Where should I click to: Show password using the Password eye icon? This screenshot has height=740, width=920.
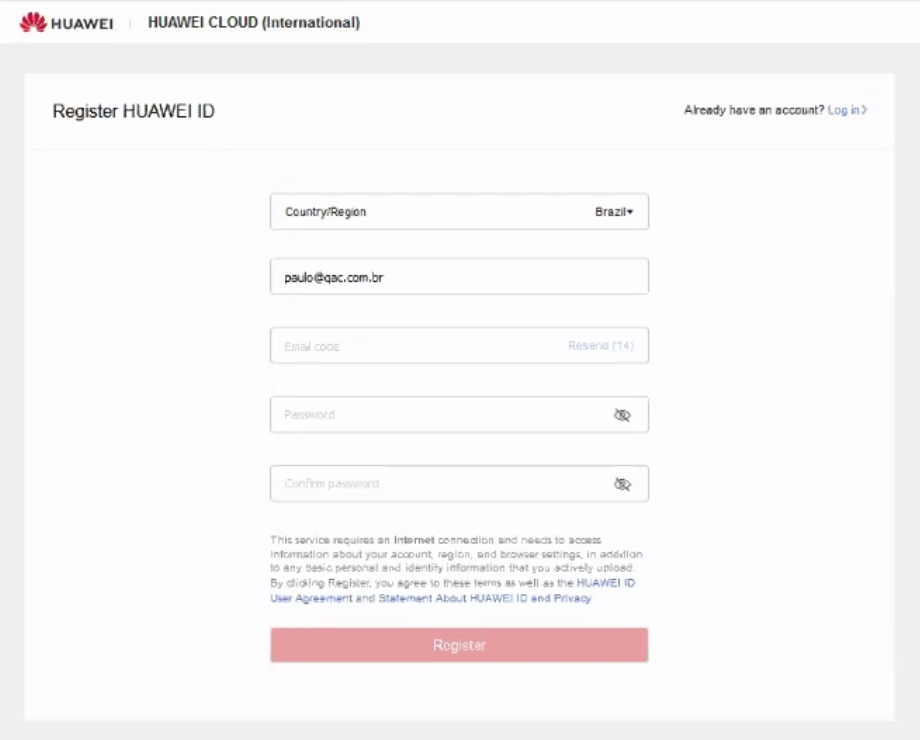[x=622, y=415]
